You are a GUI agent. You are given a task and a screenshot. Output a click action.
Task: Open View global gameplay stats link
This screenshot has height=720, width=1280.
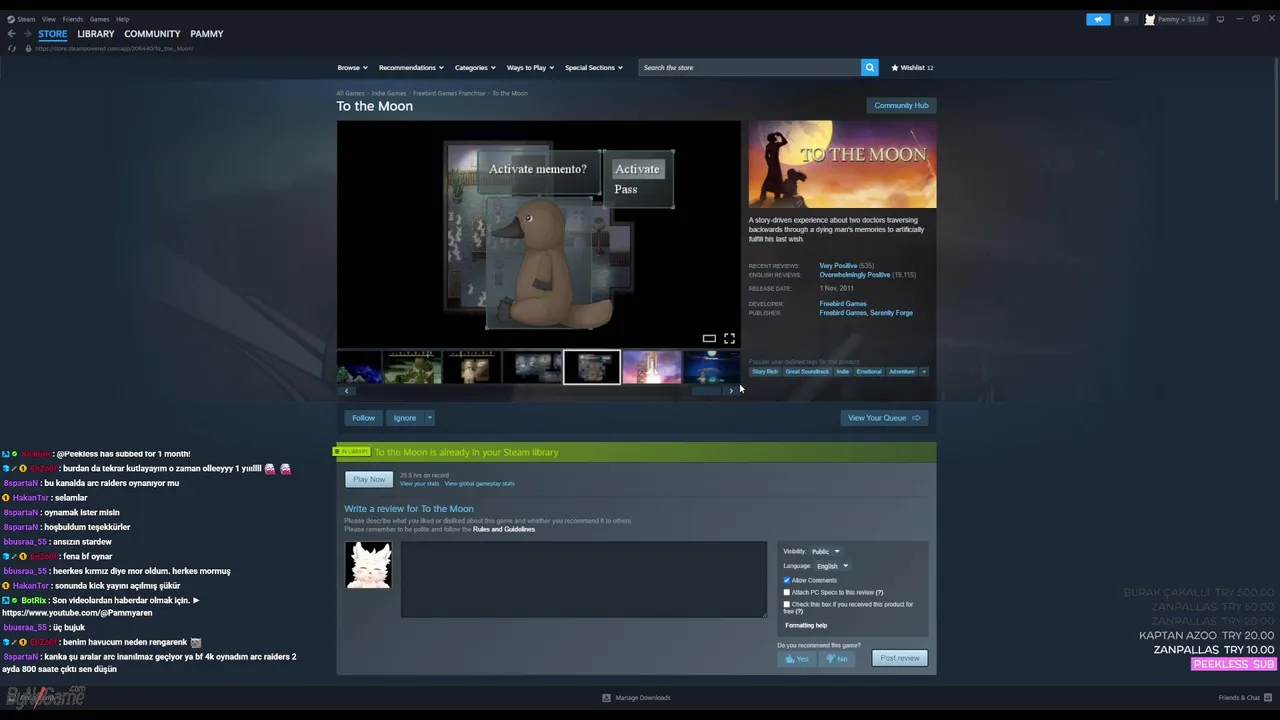[480, 484]
